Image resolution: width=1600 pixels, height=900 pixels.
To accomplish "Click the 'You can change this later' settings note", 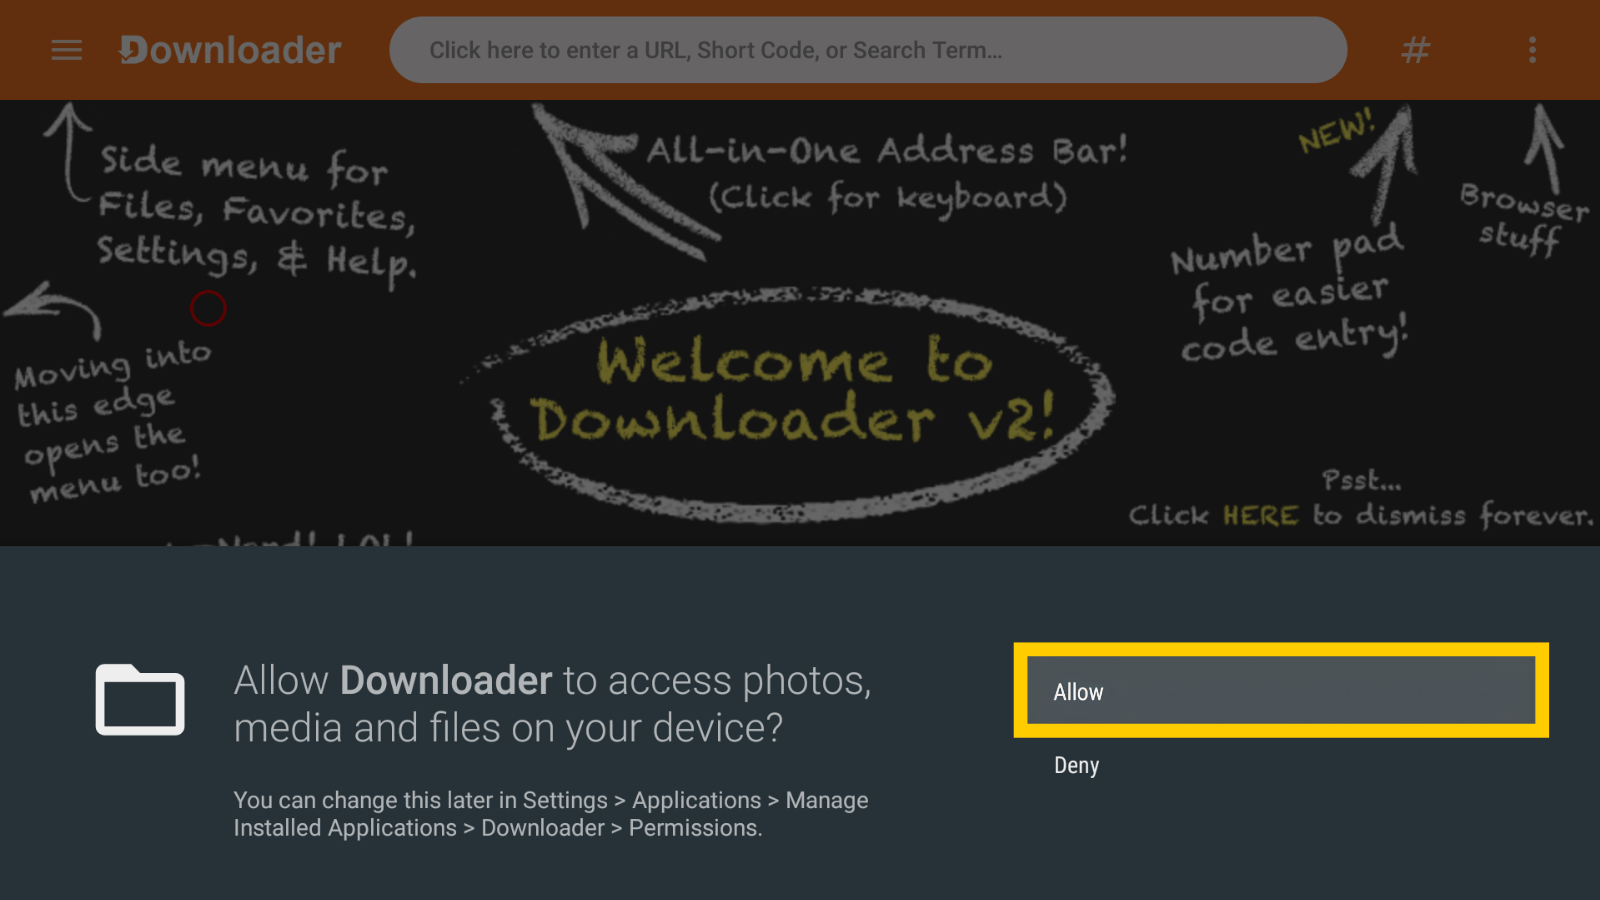I will click(x=551, y=814).
